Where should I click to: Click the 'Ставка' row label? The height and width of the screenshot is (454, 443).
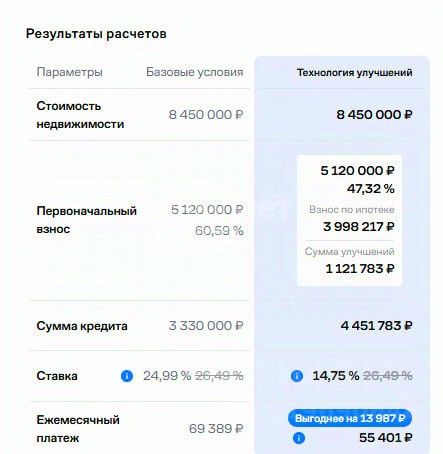pos(57,376)
